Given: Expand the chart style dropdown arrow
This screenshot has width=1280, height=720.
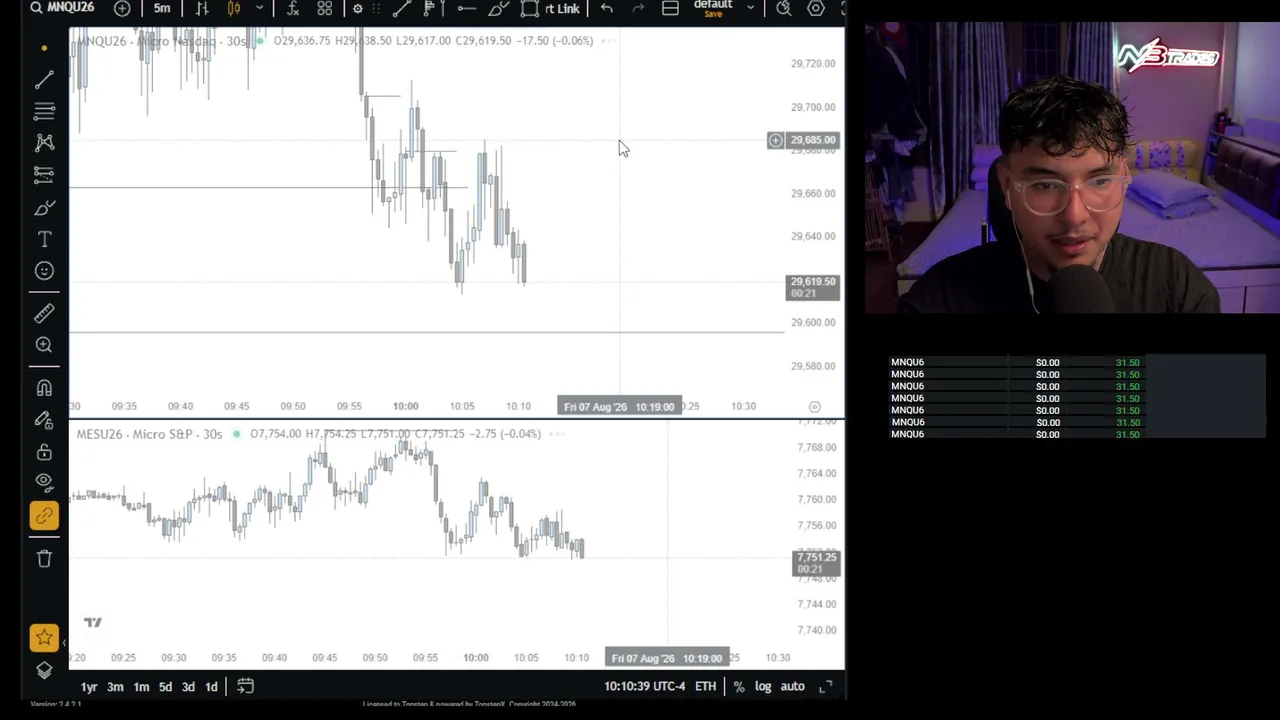Looking at the screenshot, I should [259, 8].
